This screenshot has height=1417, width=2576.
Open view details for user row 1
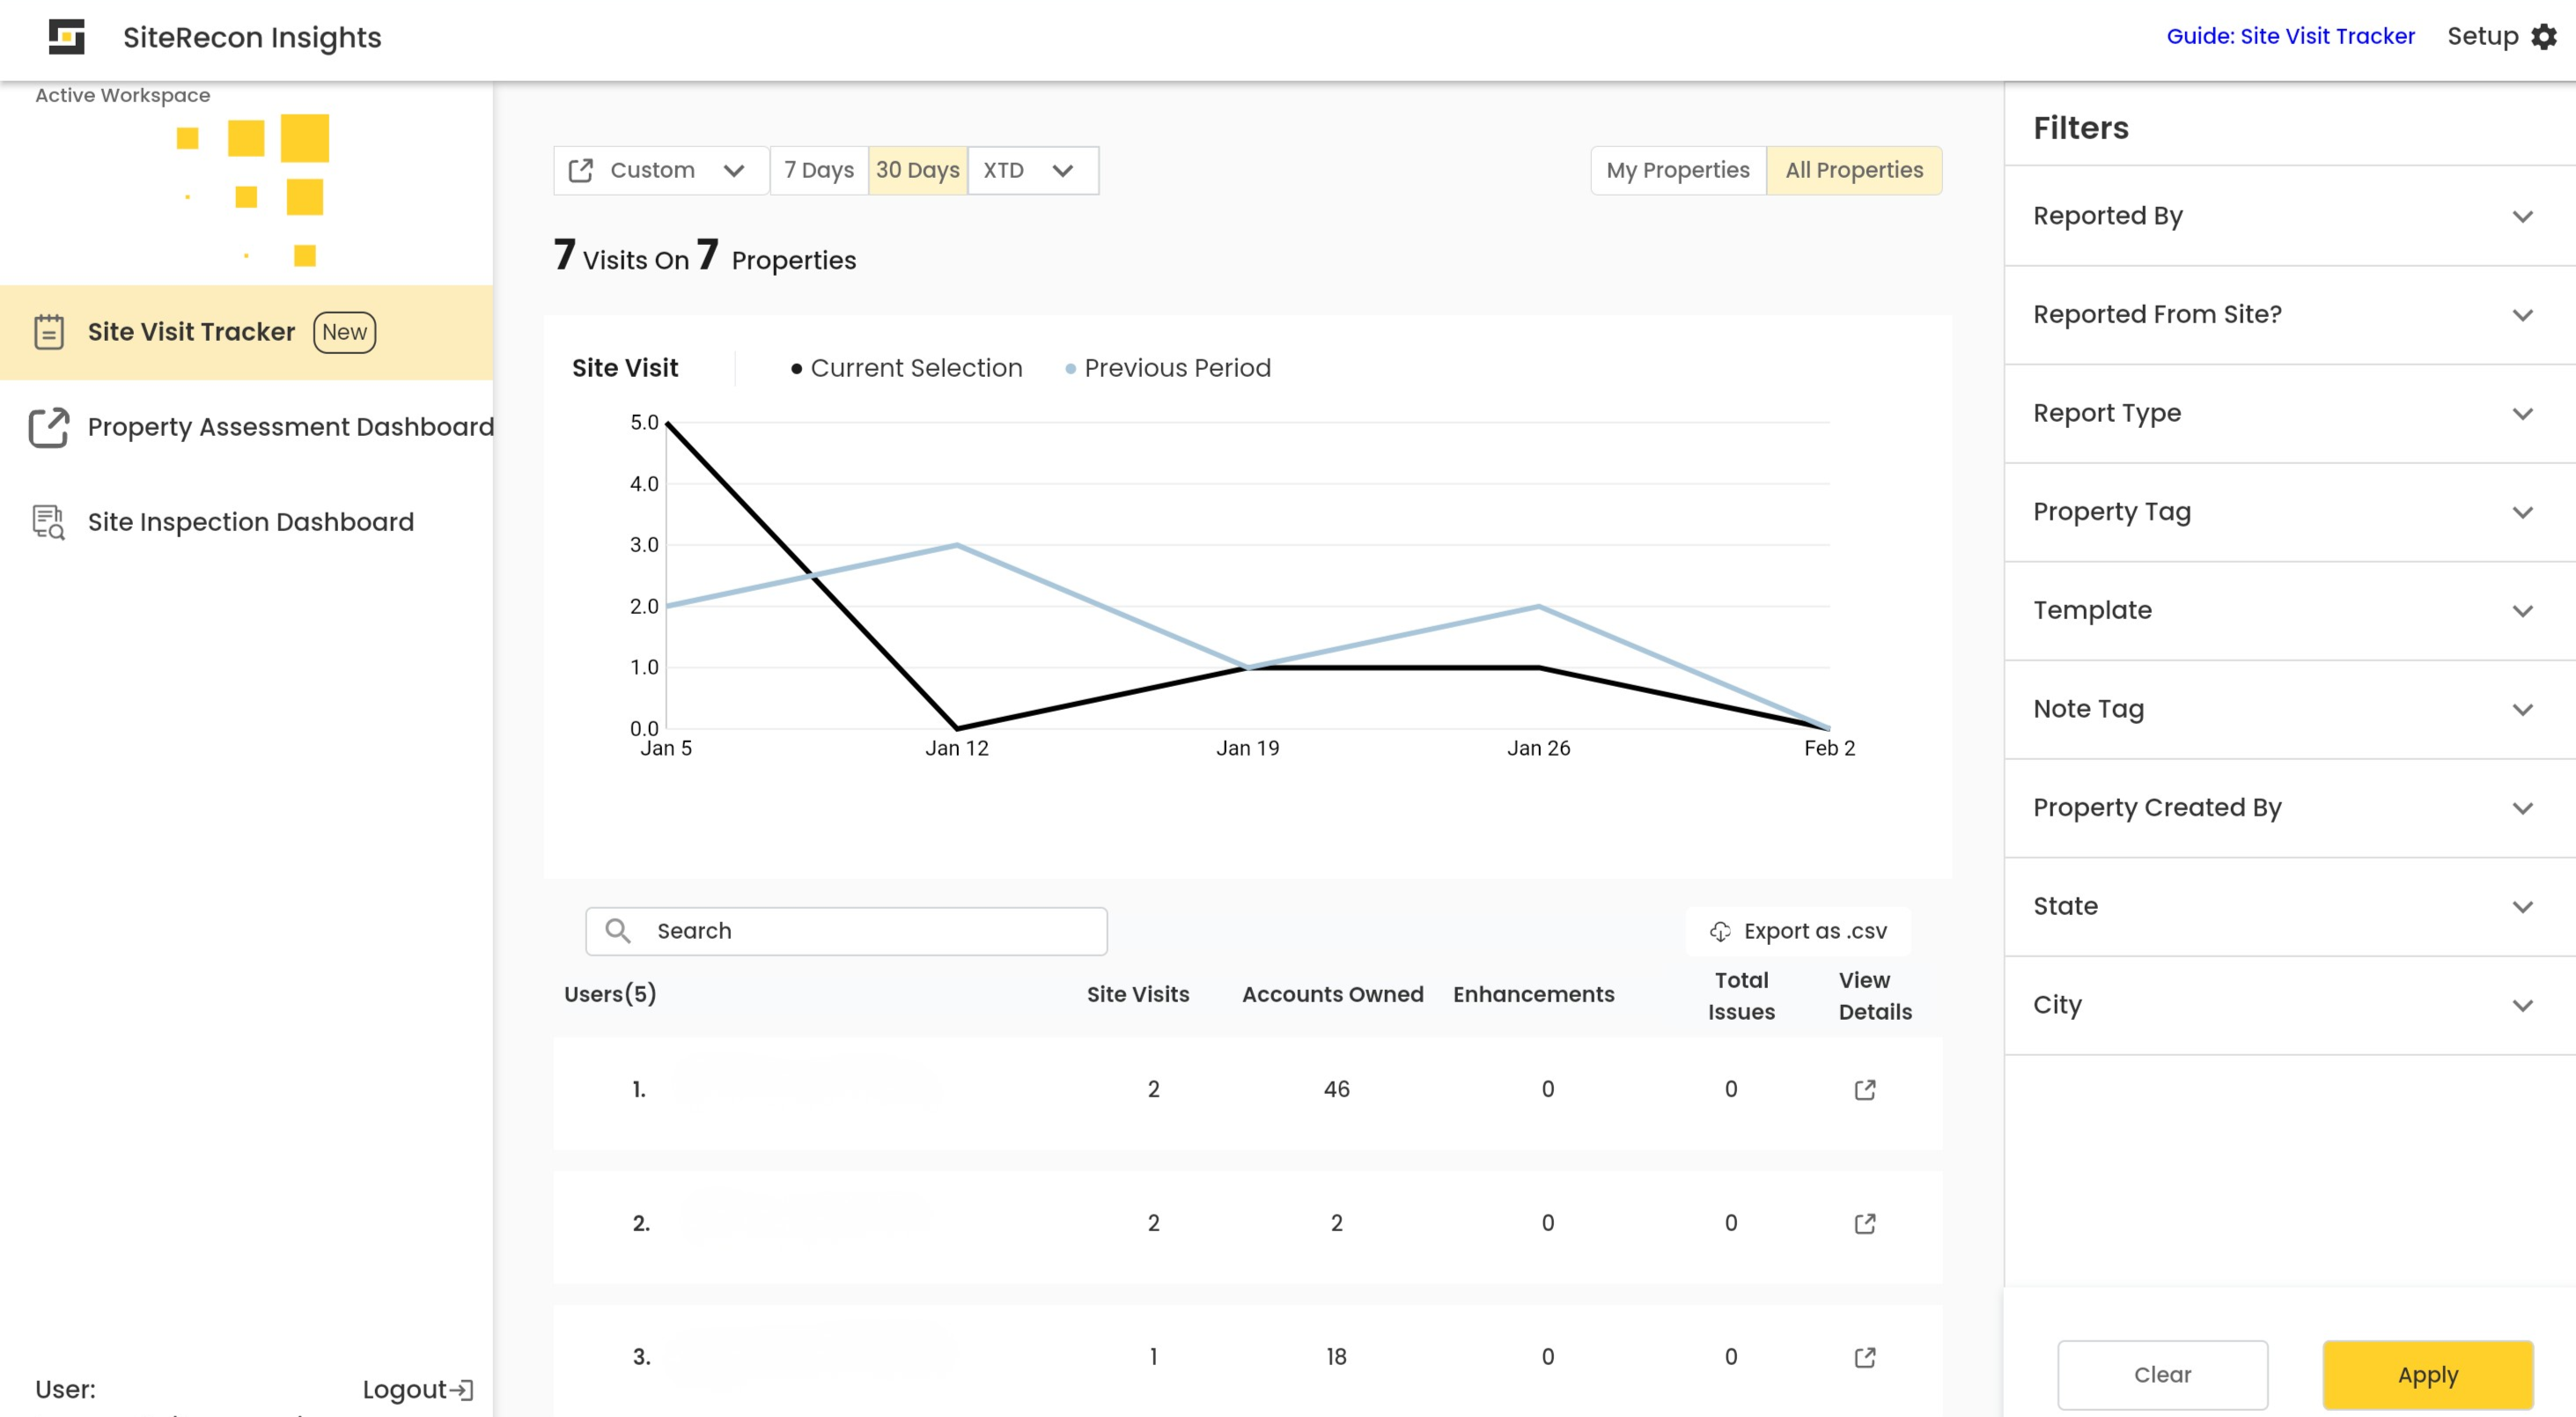(1864, 1089)
